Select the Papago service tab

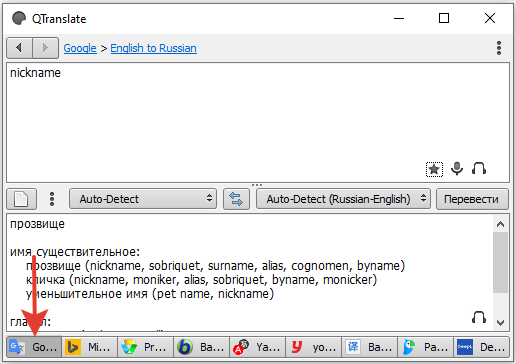click(426, 347)
